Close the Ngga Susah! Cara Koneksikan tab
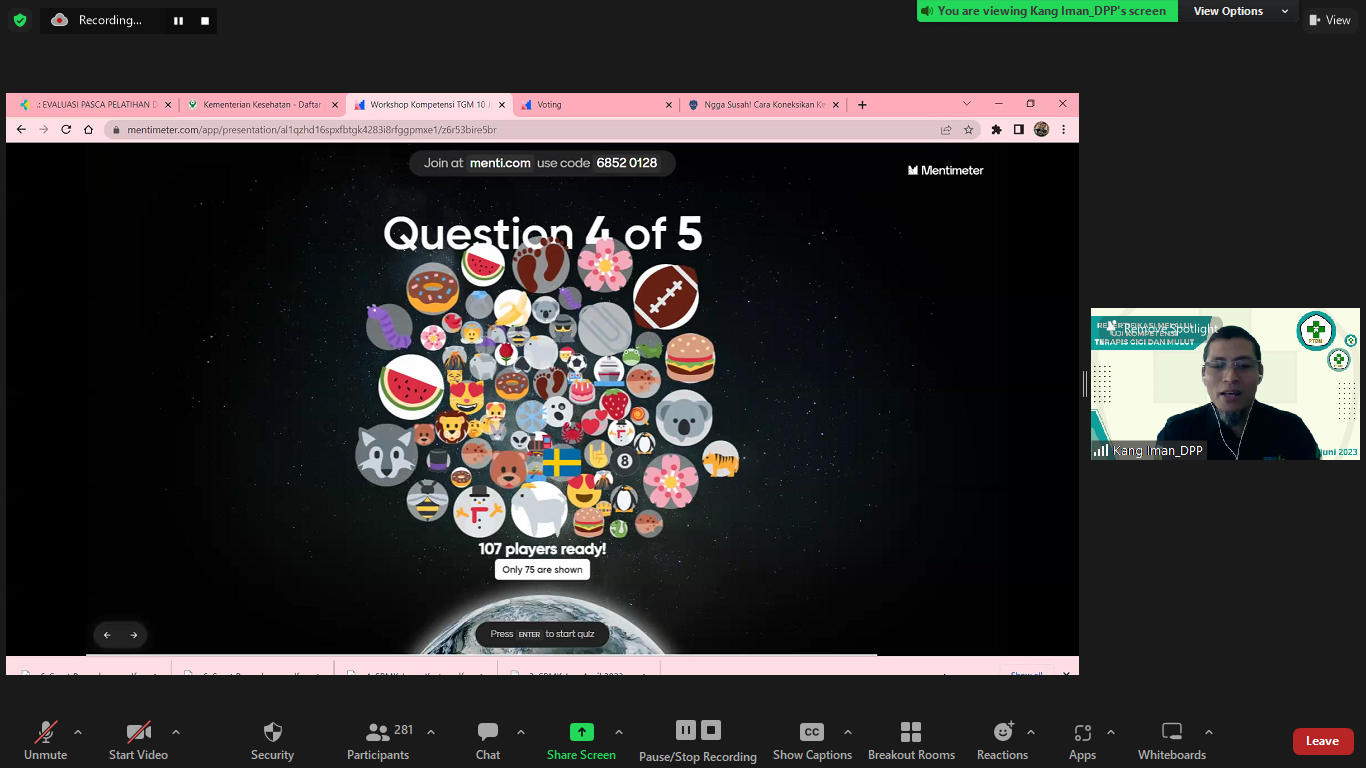 click(835, 104)
